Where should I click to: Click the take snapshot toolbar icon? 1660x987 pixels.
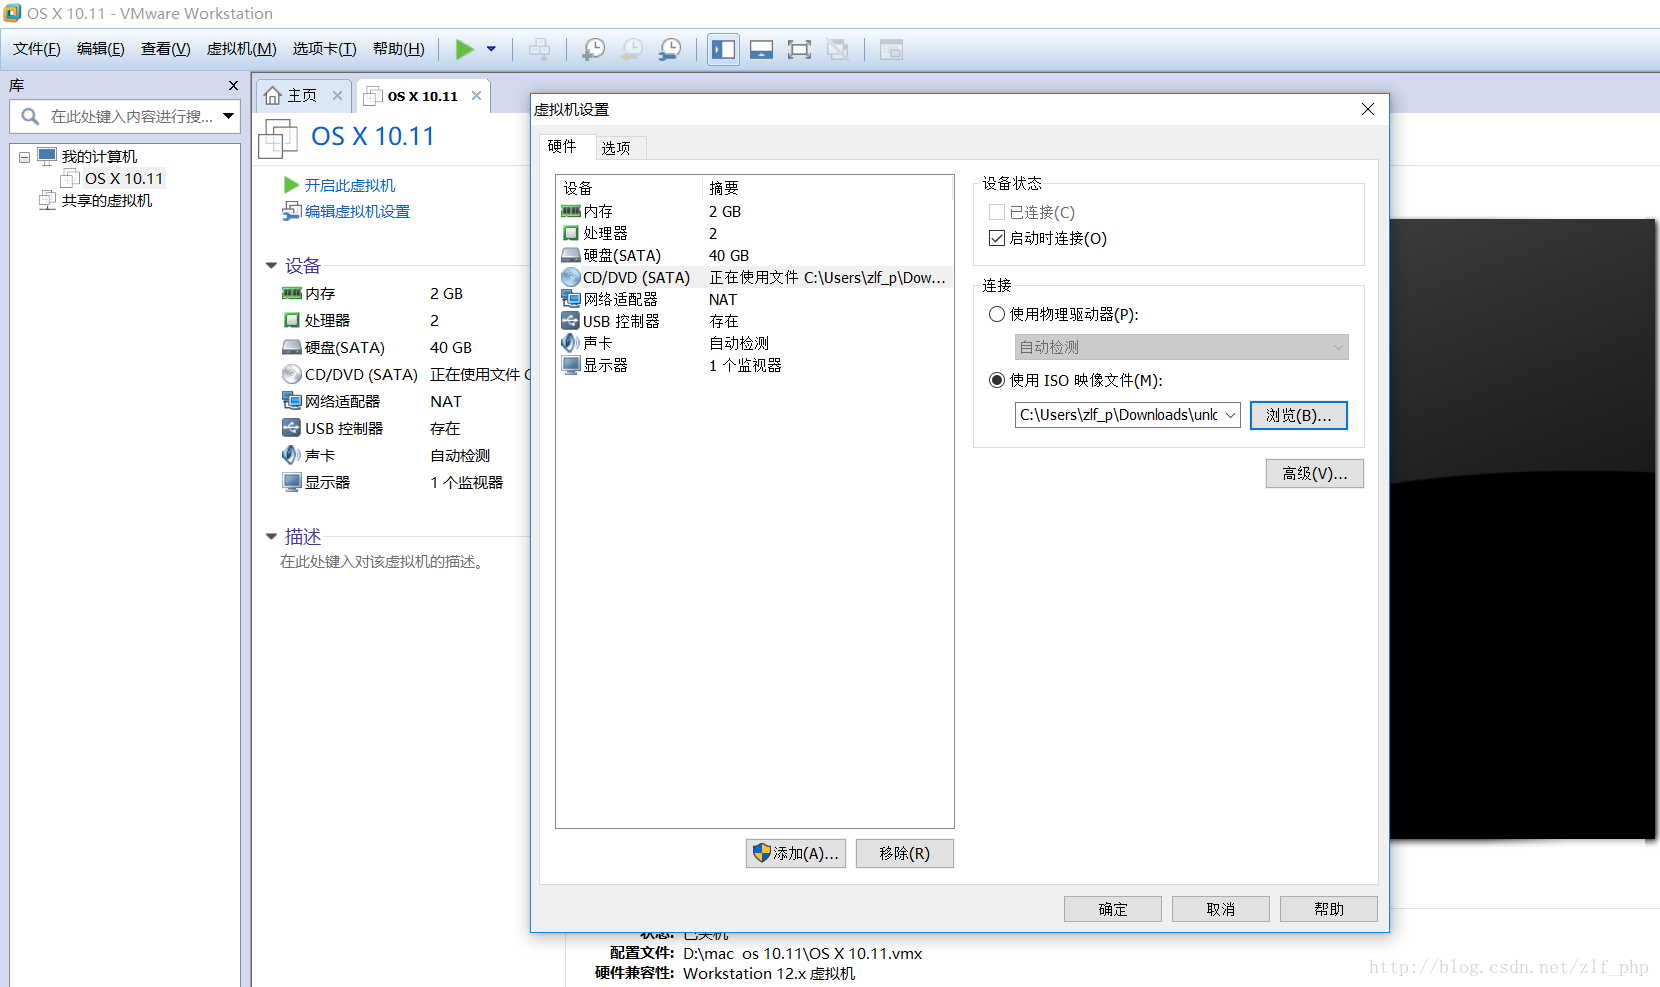[594, 49]
